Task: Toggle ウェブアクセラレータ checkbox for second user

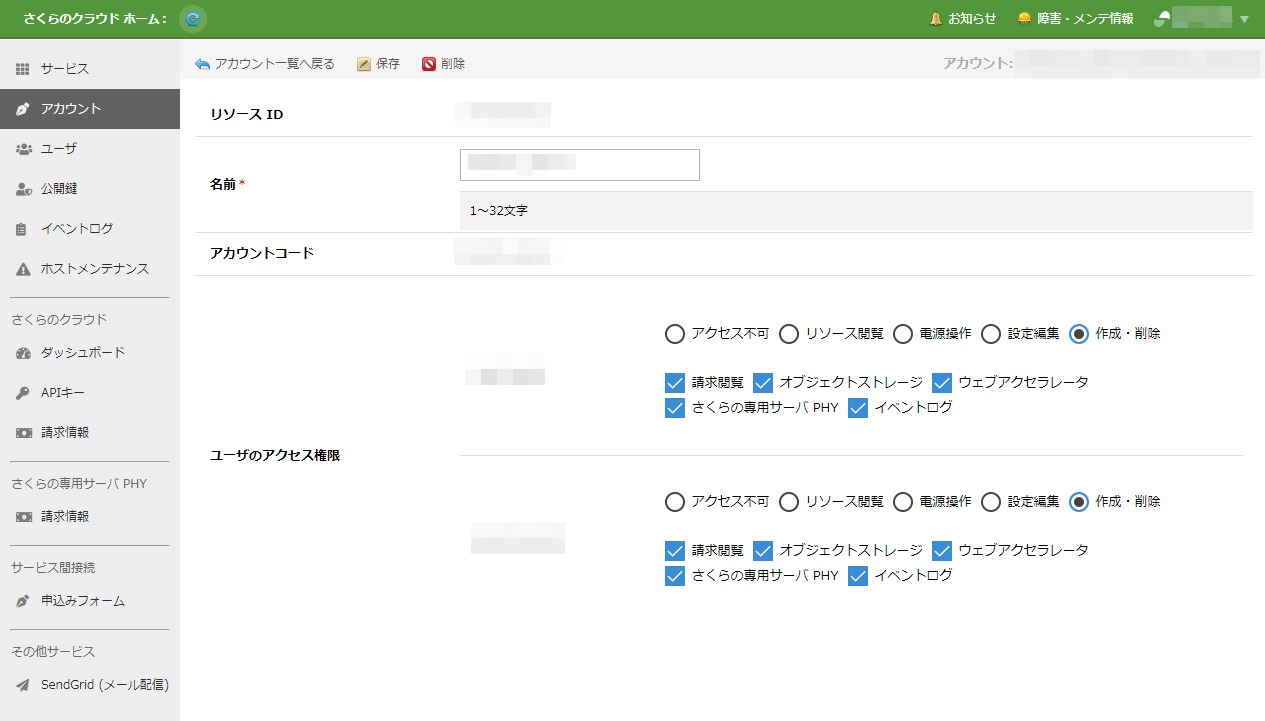Action: [x=941, y=550]
